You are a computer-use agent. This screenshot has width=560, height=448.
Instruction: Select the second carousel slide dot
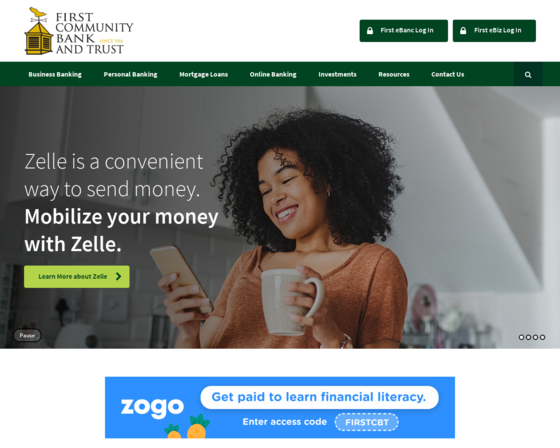[x=529, y=337]
